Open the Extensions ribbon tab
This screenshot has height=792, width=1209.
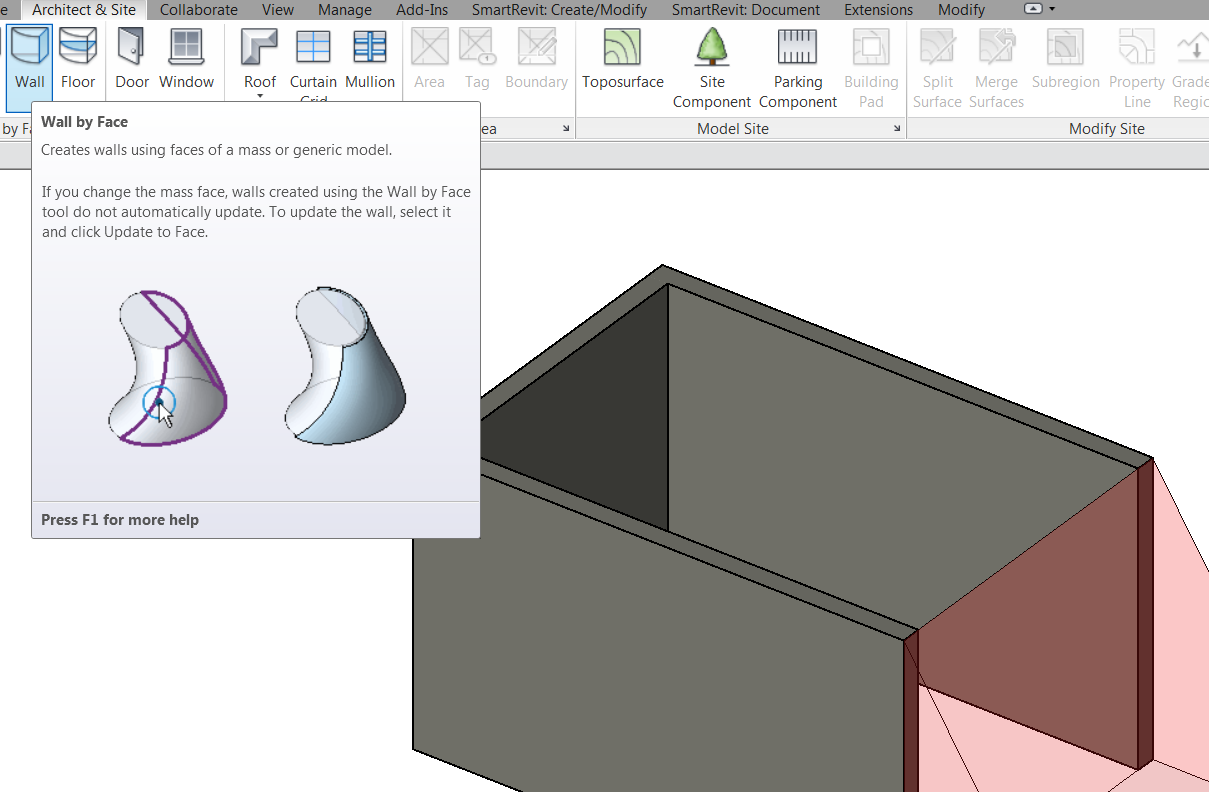pos(878,10)
